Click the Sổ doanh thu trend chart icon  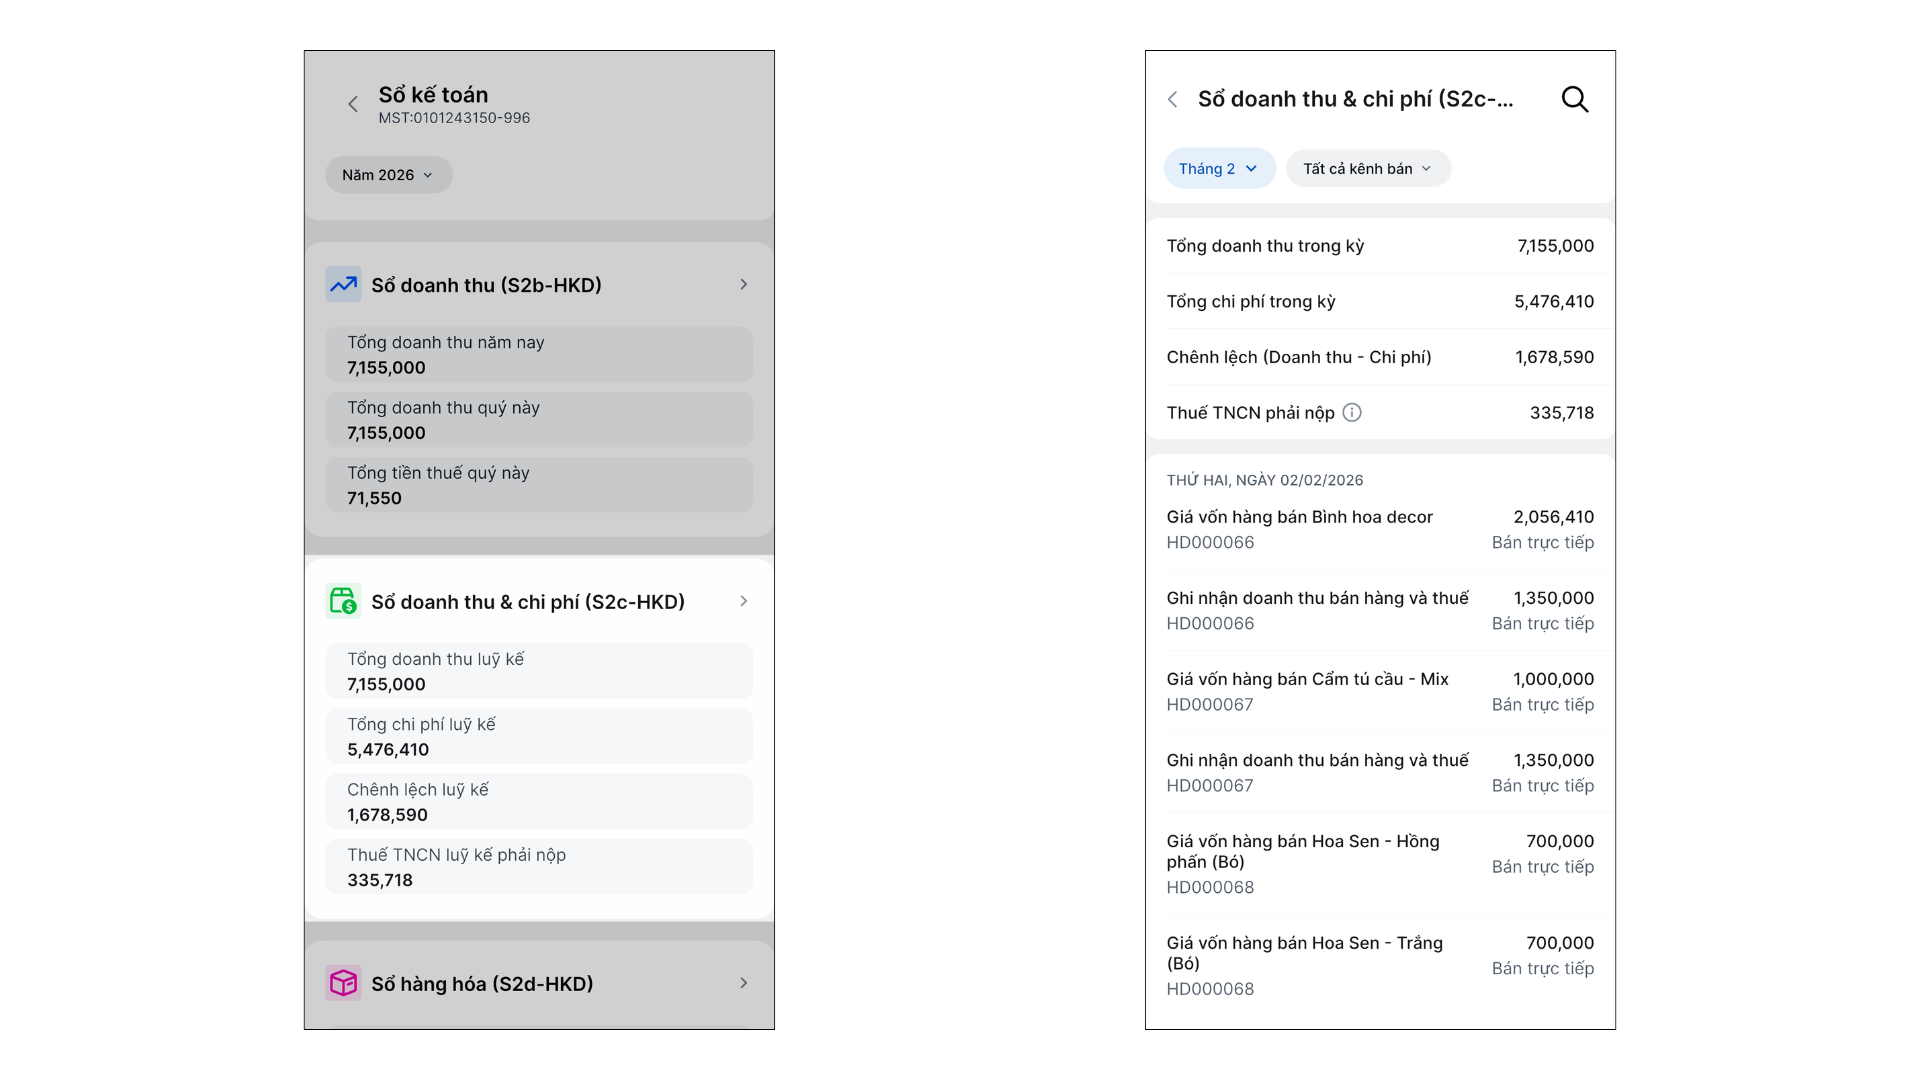point(343,285)
